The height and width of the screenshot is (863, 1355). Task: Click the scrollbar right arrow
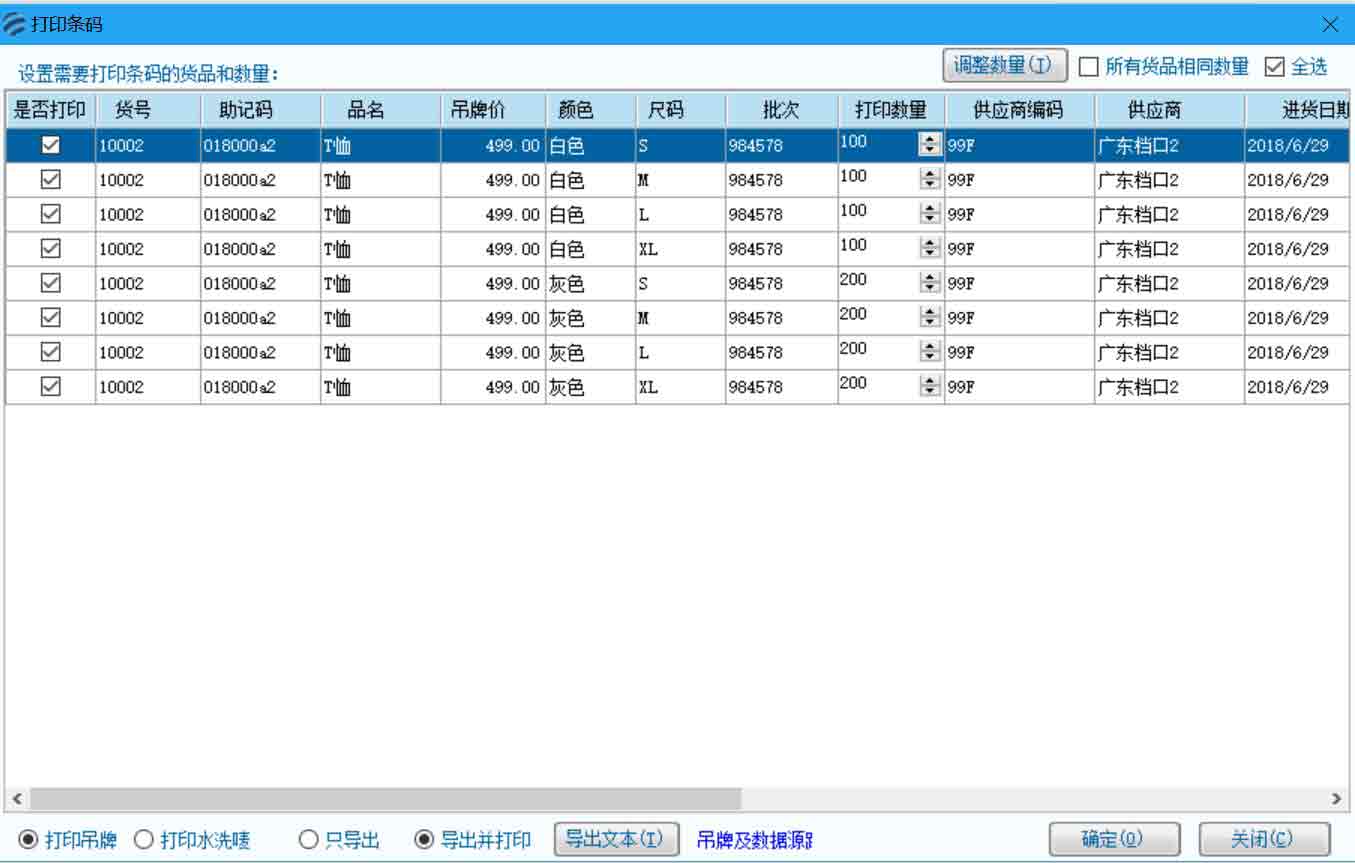[x=1337, y=799]
